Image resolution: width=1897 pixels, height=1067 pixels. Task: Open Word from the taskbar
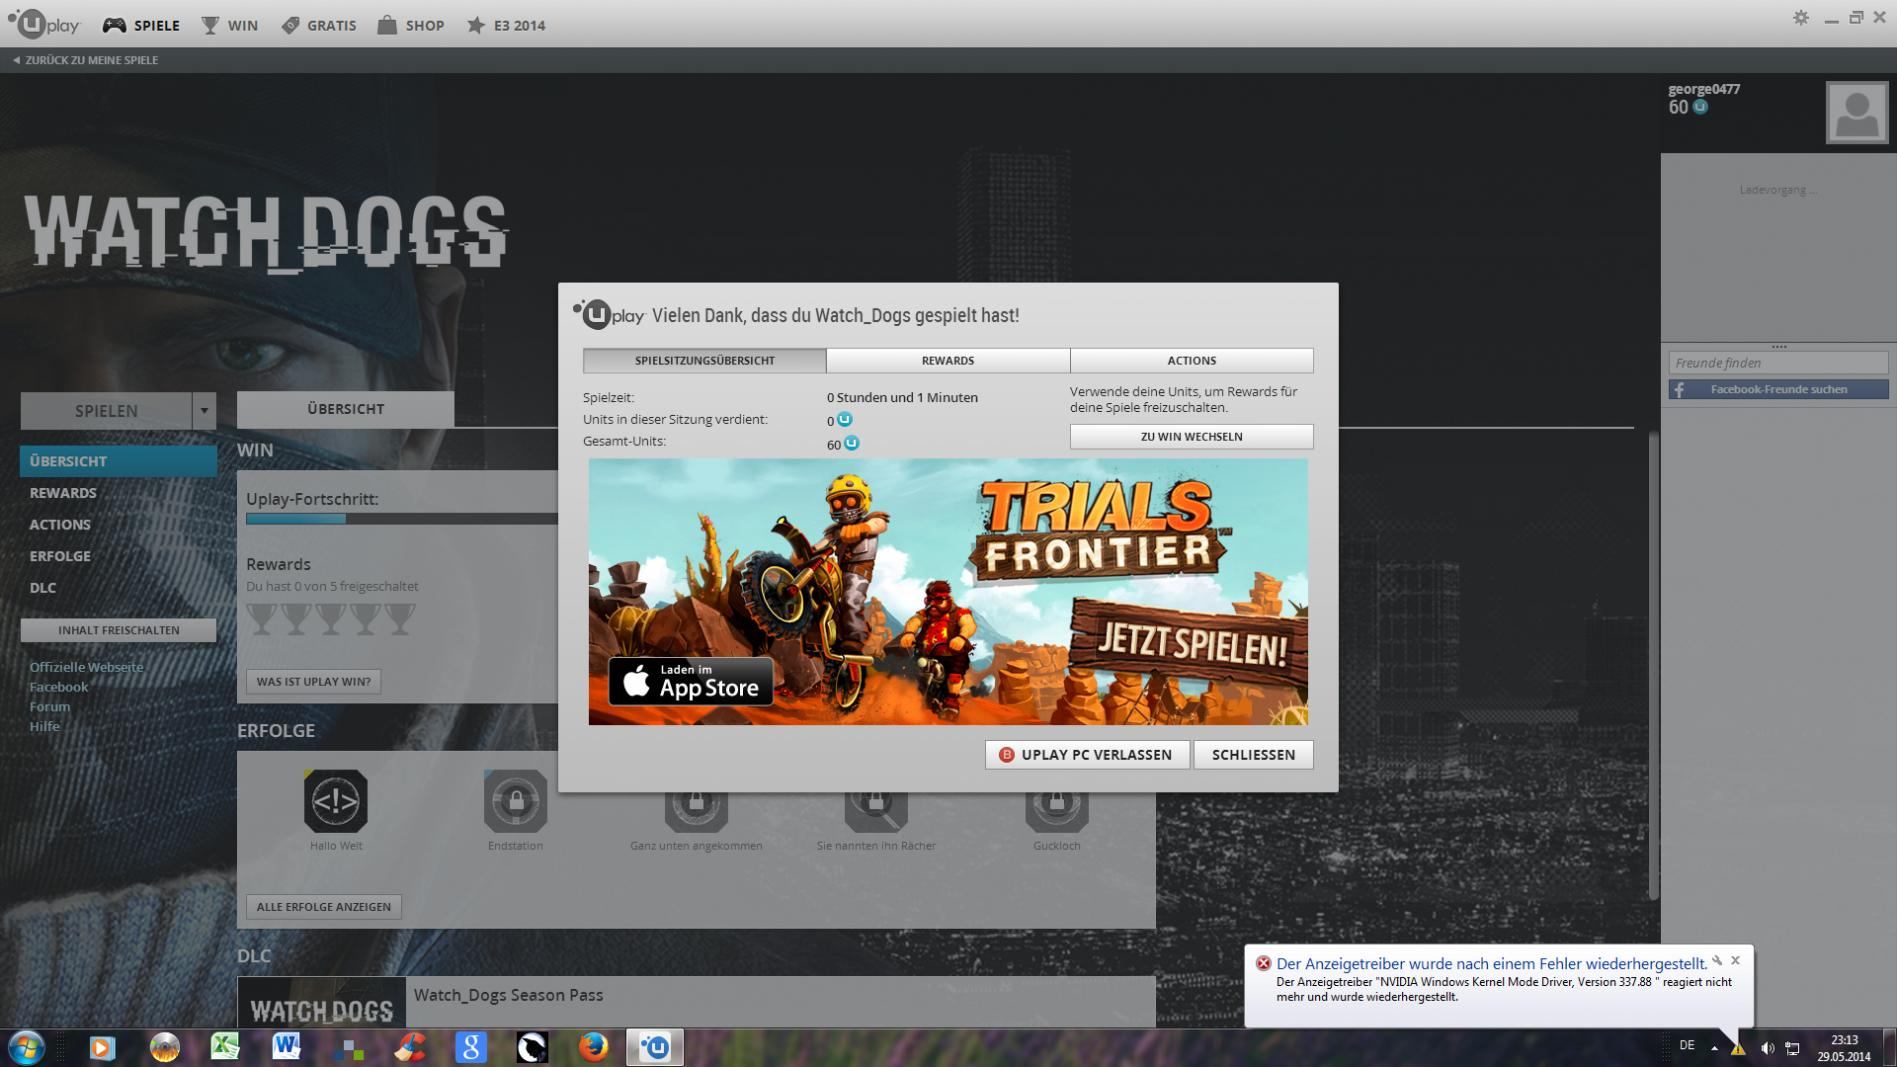pos(286,1047)
